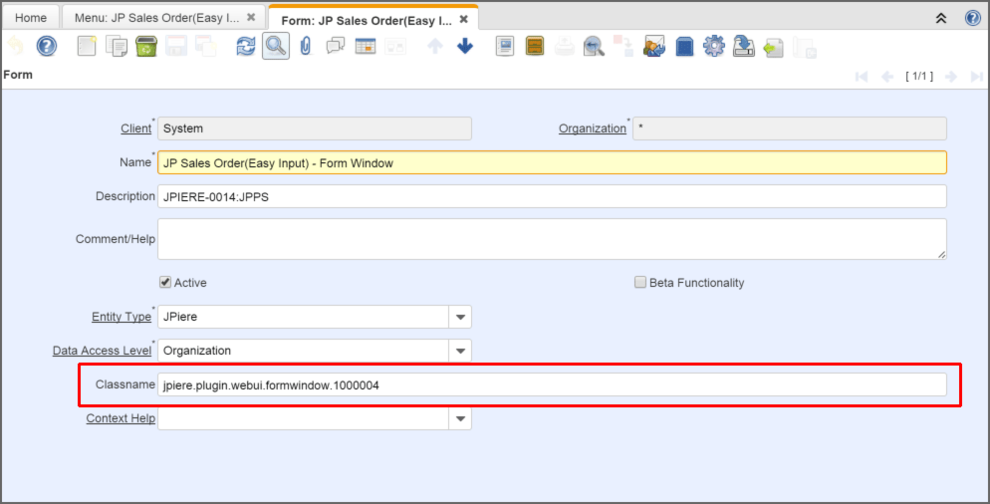Open the Data Access Level dropdown

460,351
